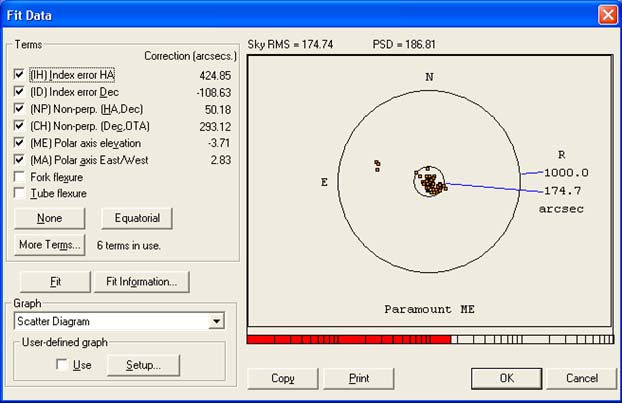Check the Use user-defined graph box
The width and height of the screenshot is (622, 404).
[60, 365]
